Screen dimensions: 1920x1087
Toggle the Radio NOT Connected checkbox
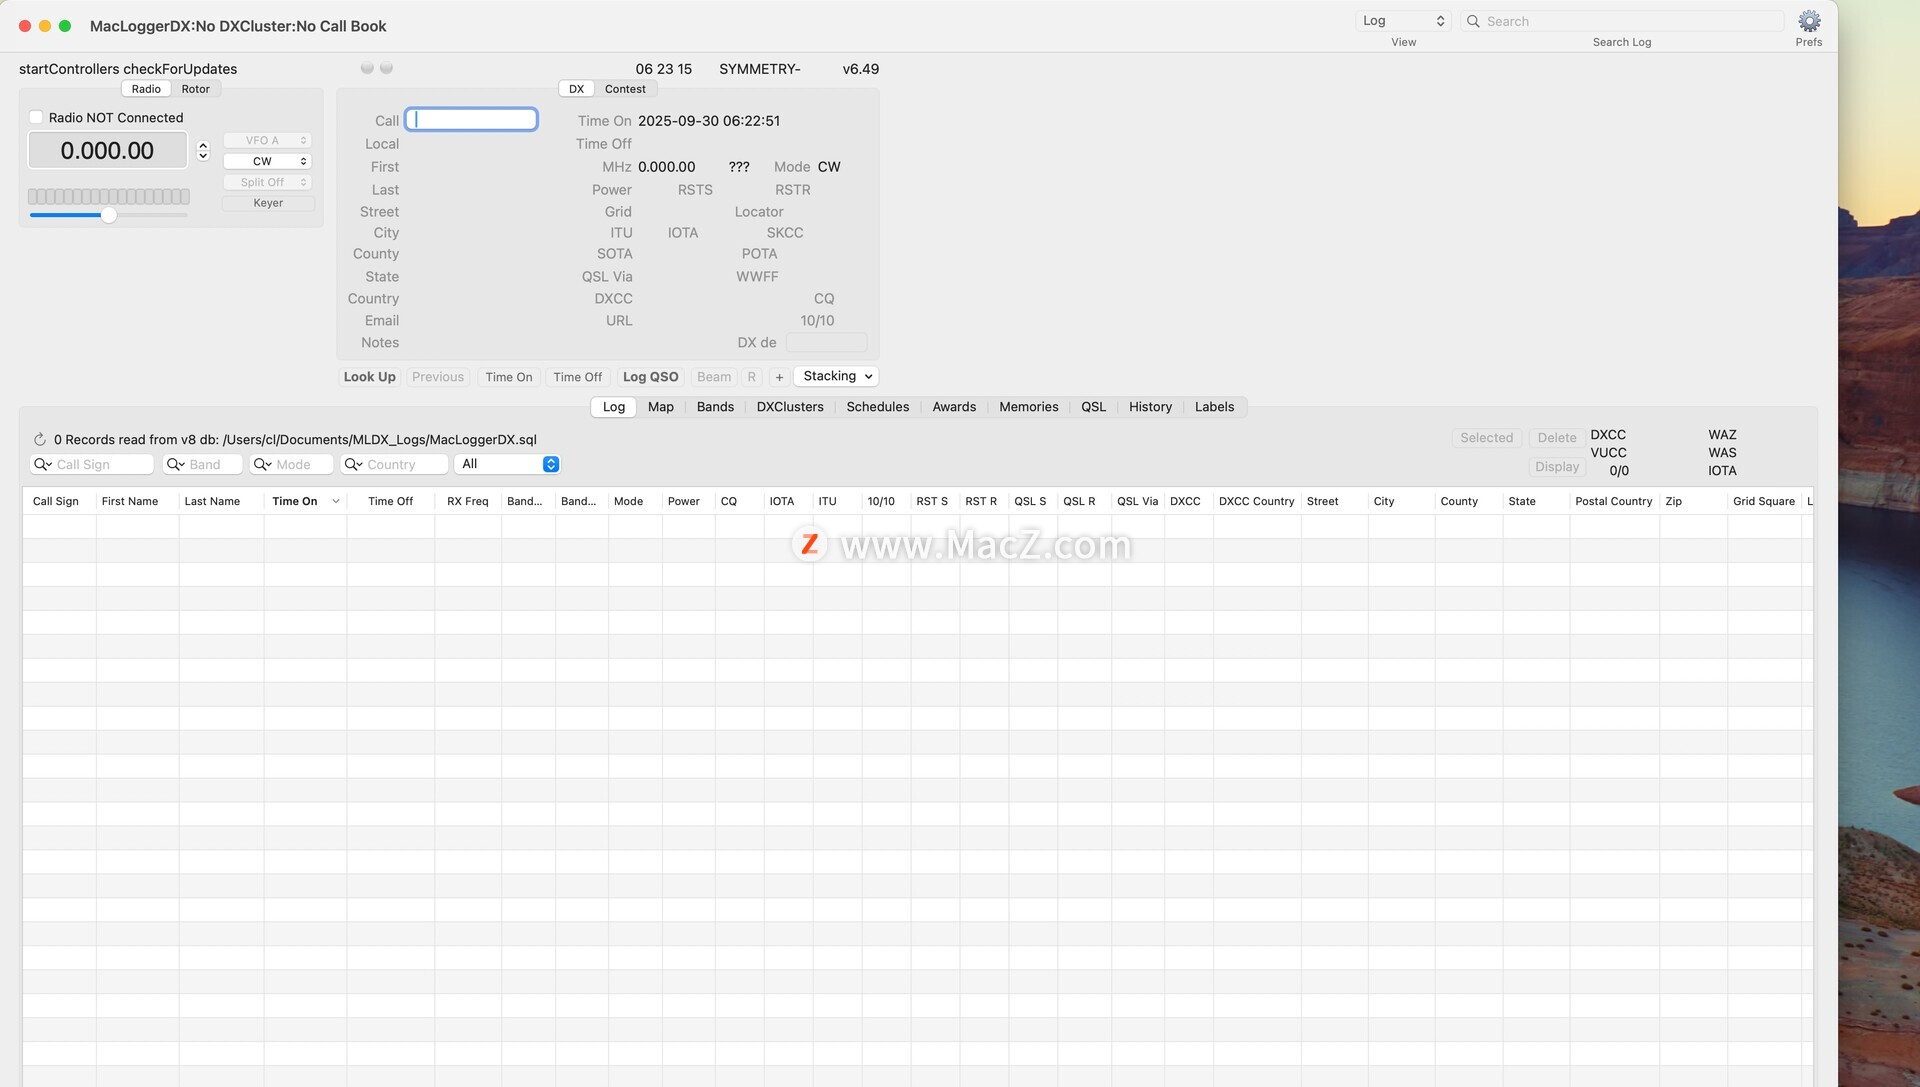(x=36, y=118)
